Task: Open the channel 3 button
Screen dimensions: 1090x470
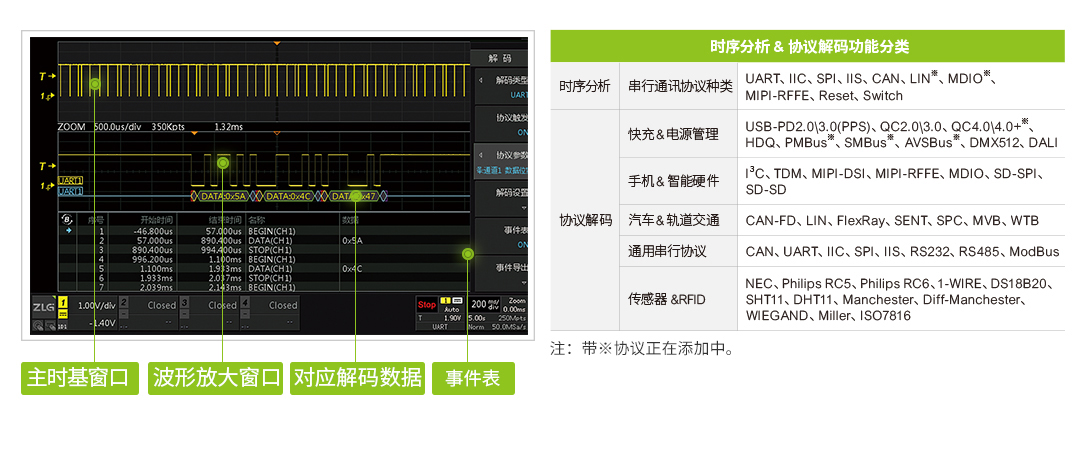Action: [x=184, y=302]
